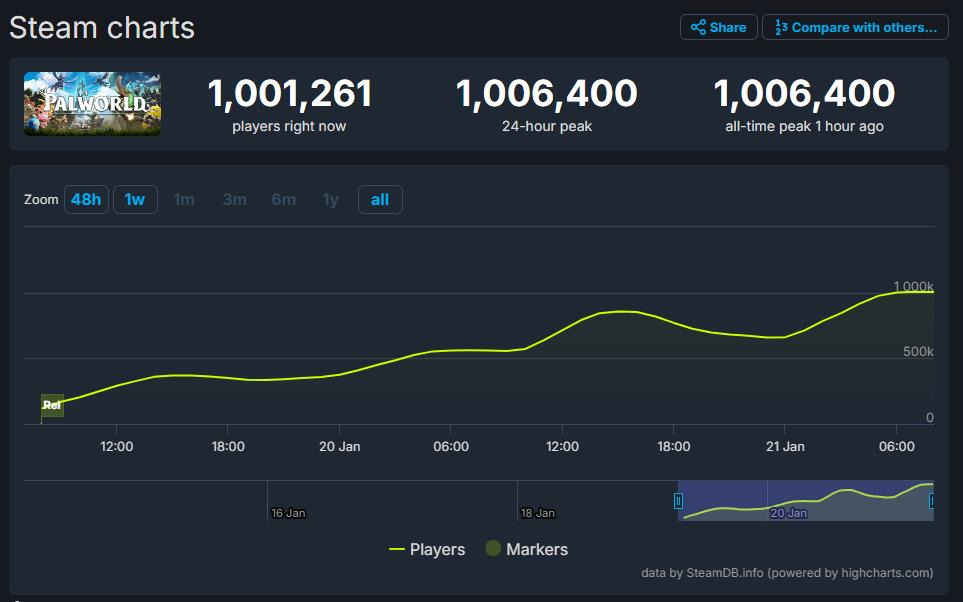The height and width of the screenshot is (602, 963).
Task: Show all-time chart data
Action: tap(380, 199)
